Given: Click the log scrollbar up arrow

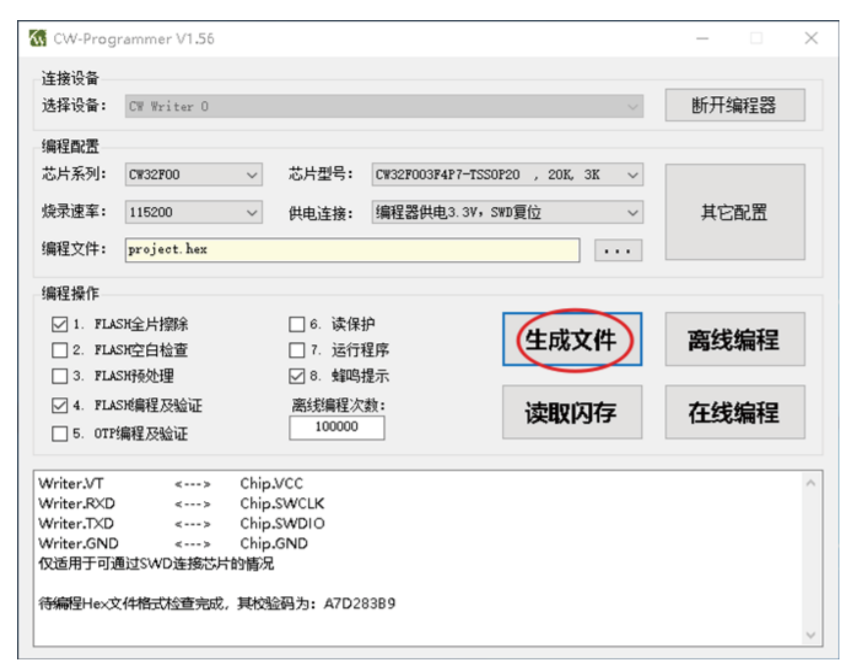Looking at the screenshot, I should click(x=810, y=483).
